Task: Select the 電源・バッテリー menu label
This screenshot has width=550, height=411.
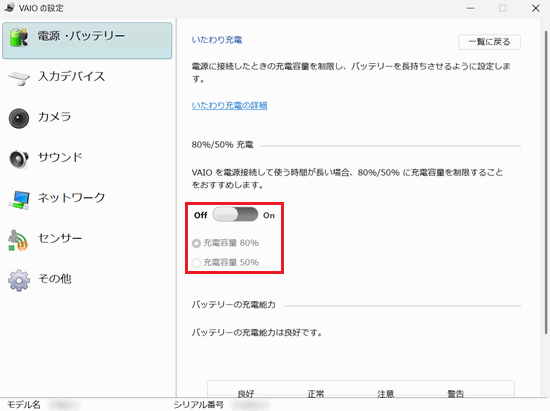Action: pos(81,36)
